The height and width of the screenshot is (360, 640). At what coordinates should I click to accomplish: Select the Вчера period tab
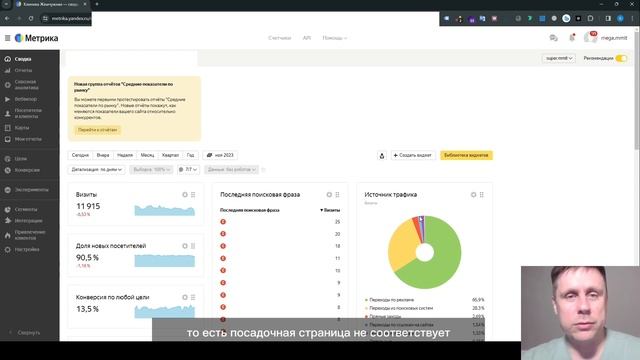pyautogui.click(x=103, y=155)
